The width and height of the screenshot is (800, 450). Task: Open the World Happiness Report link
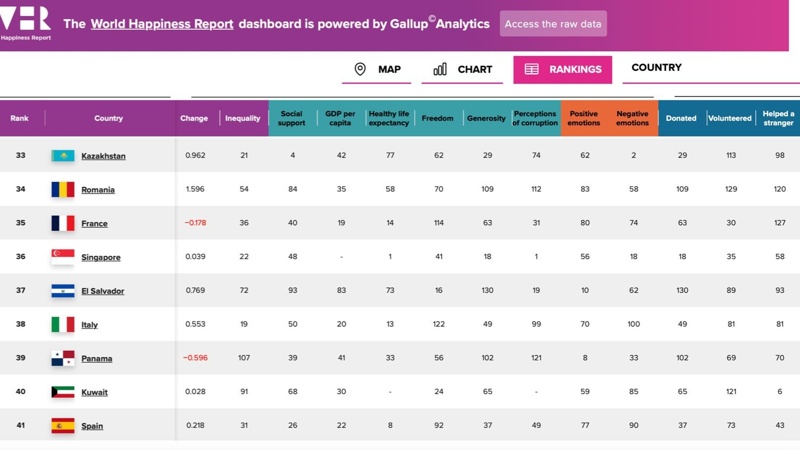coord(162,24)
